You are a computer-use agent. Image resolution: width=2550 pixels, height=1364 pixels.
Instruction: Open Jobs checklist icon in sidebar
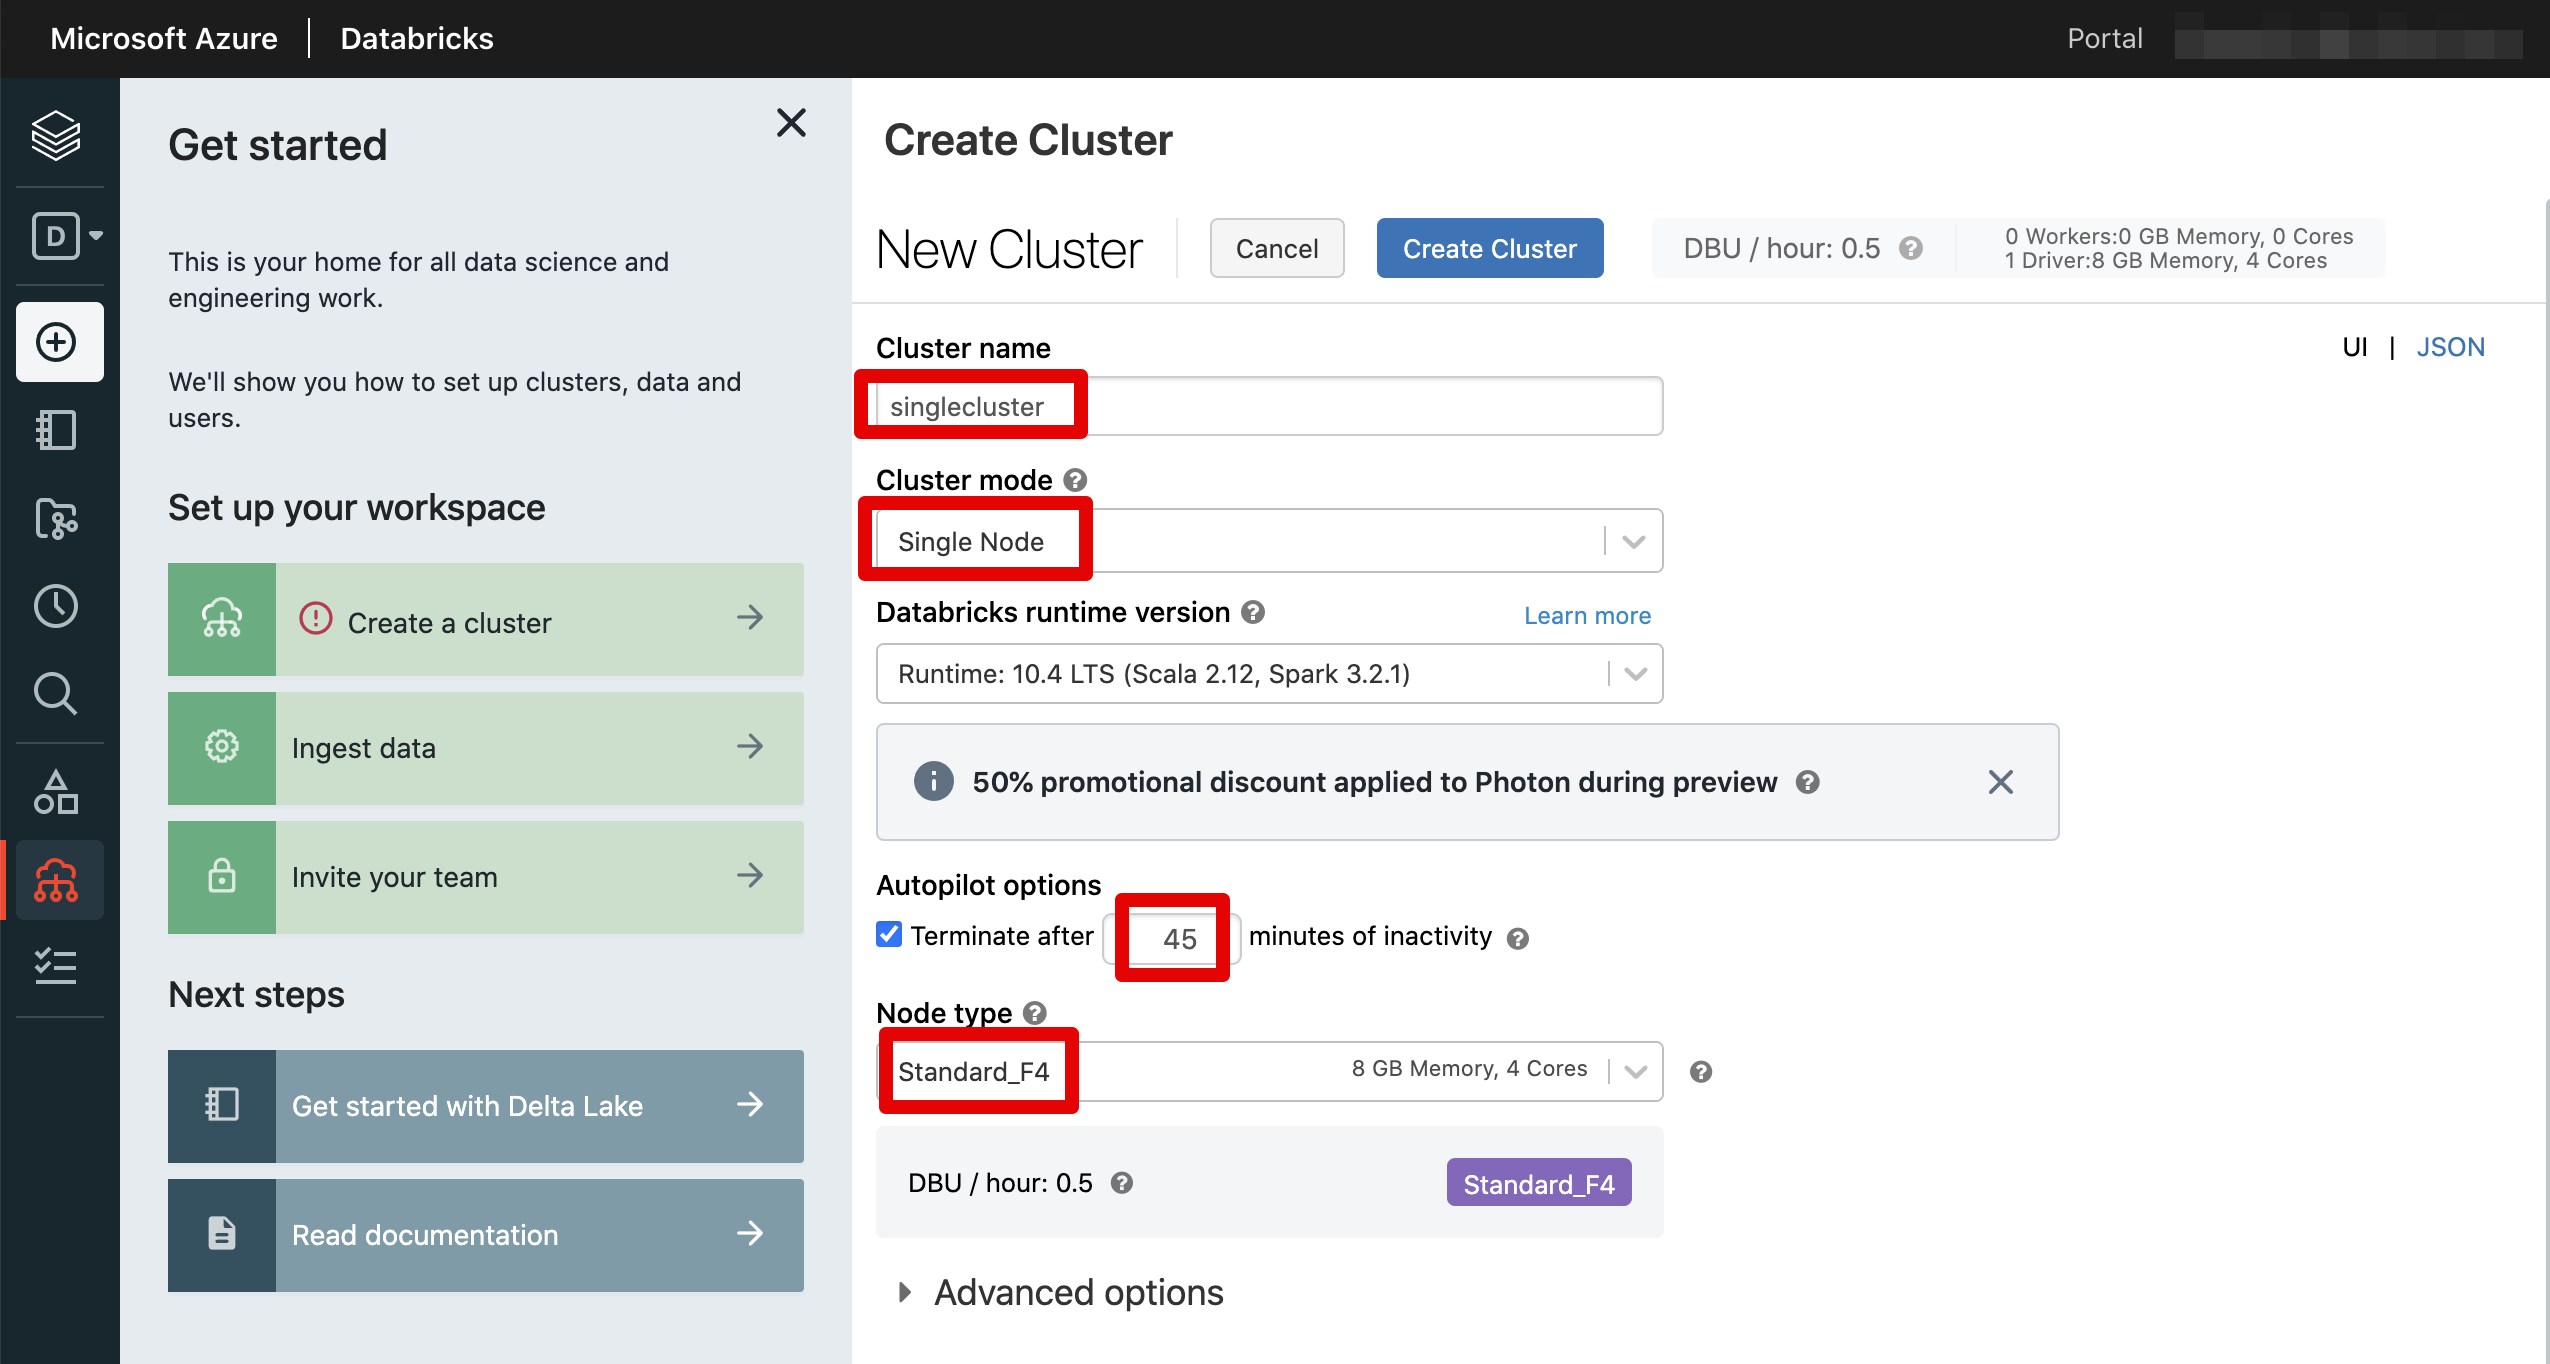56,967
